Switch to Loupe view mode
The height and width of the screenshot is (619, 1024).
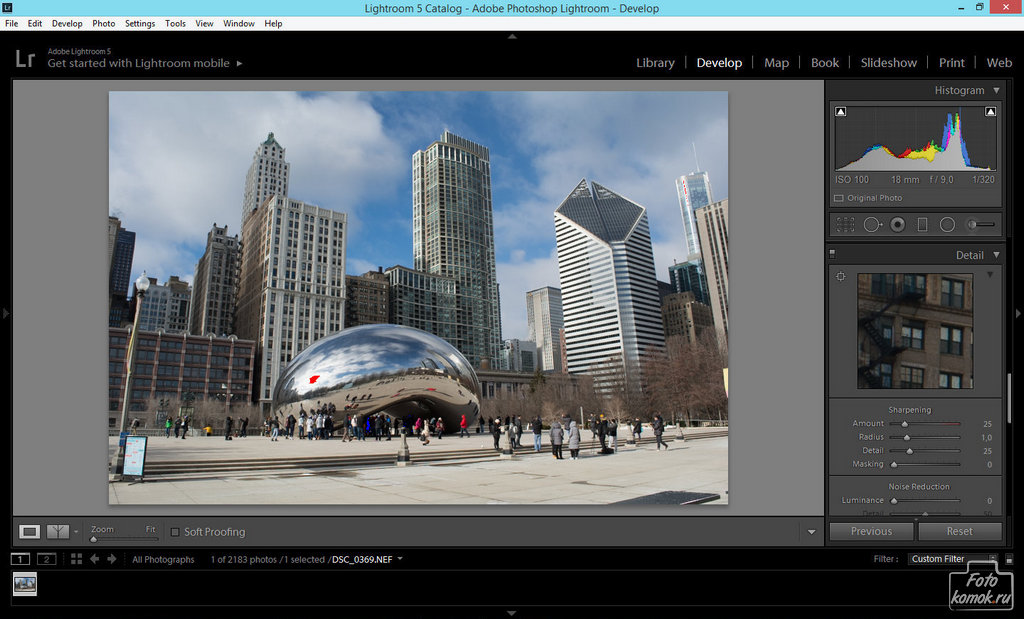(x=29, y=532)
